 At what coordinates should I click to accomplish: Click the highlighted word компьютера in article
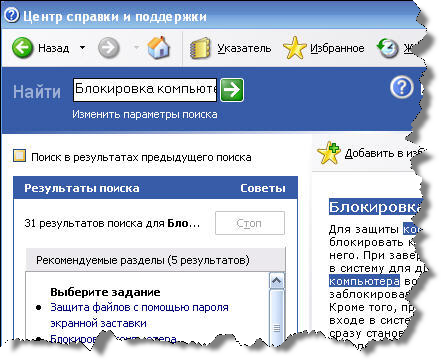click(x=364, y=281)
